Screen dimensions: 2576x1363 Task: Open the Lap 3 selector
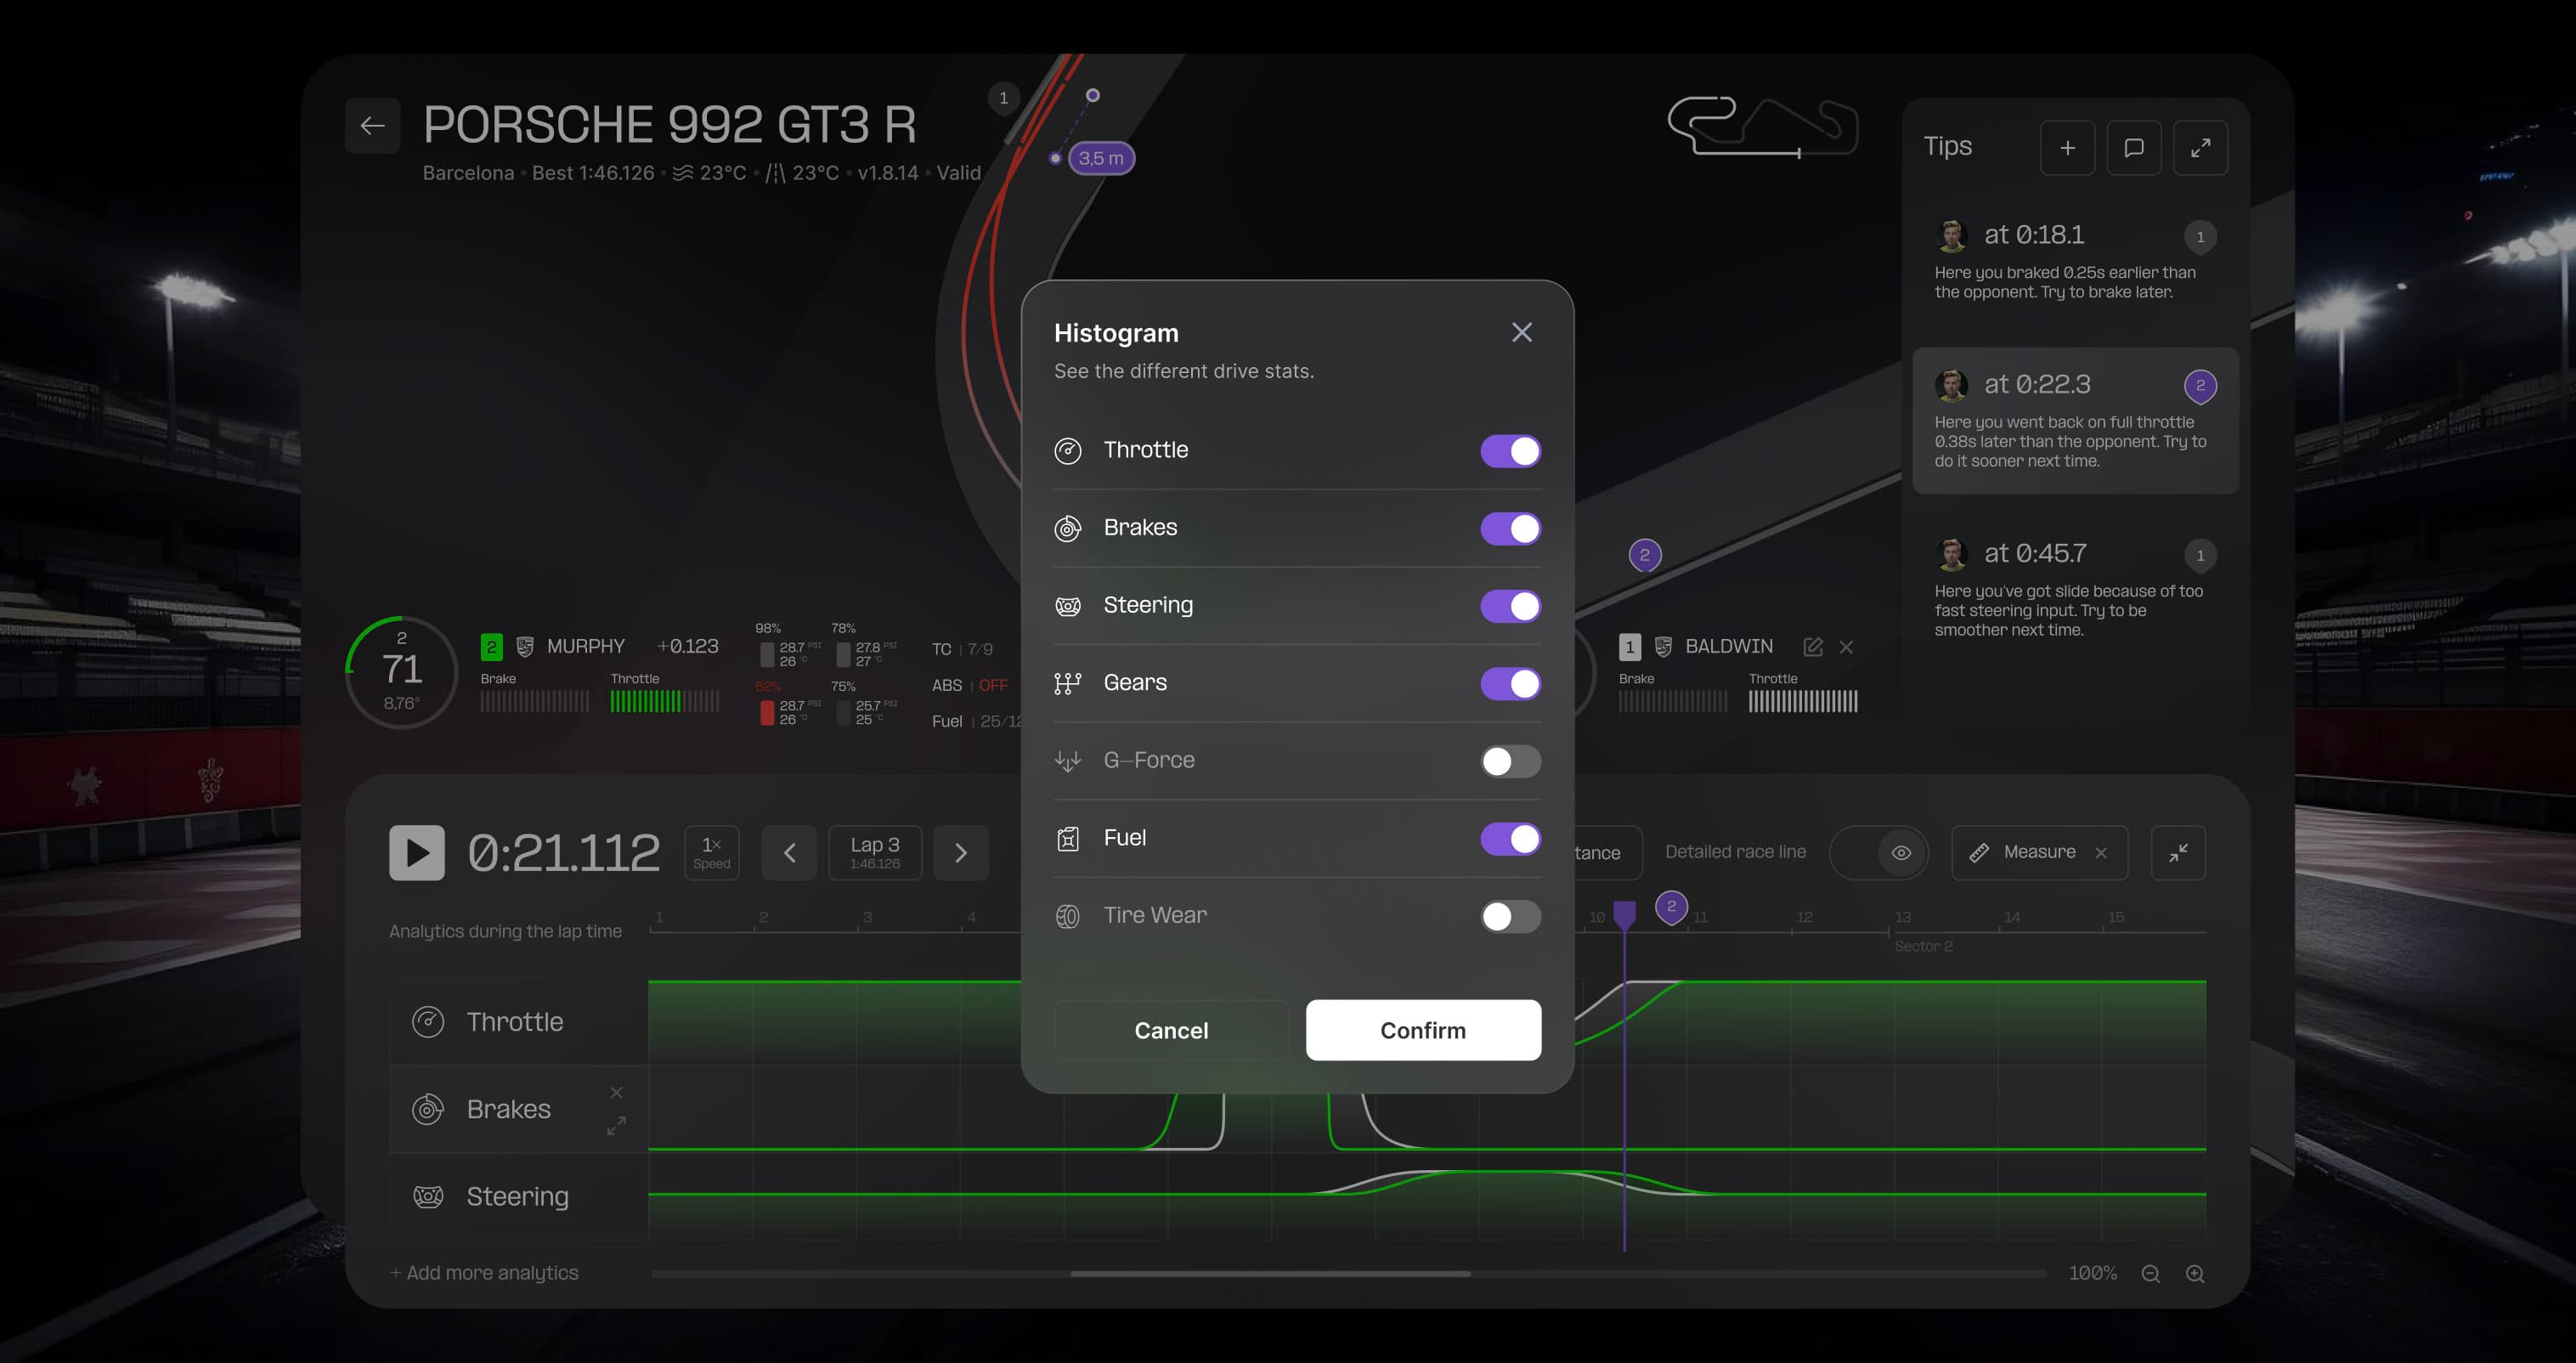(x=875, y=853)
